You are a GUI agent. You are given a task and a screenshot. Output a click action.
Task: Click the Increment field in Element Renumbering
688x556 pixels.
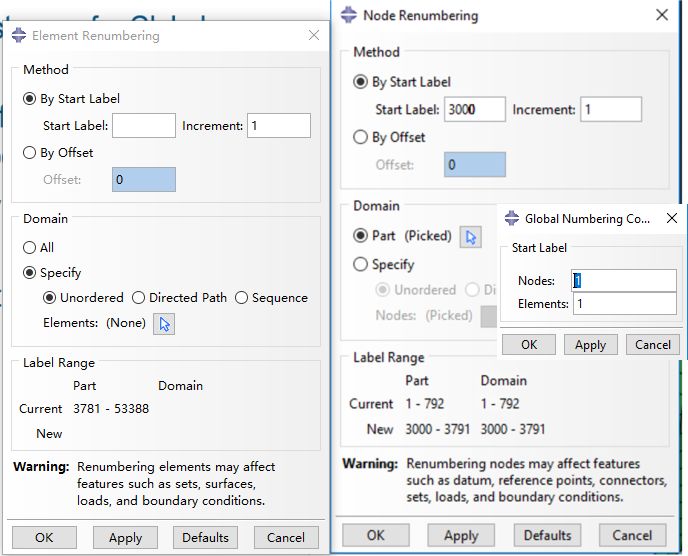(279, 126)
